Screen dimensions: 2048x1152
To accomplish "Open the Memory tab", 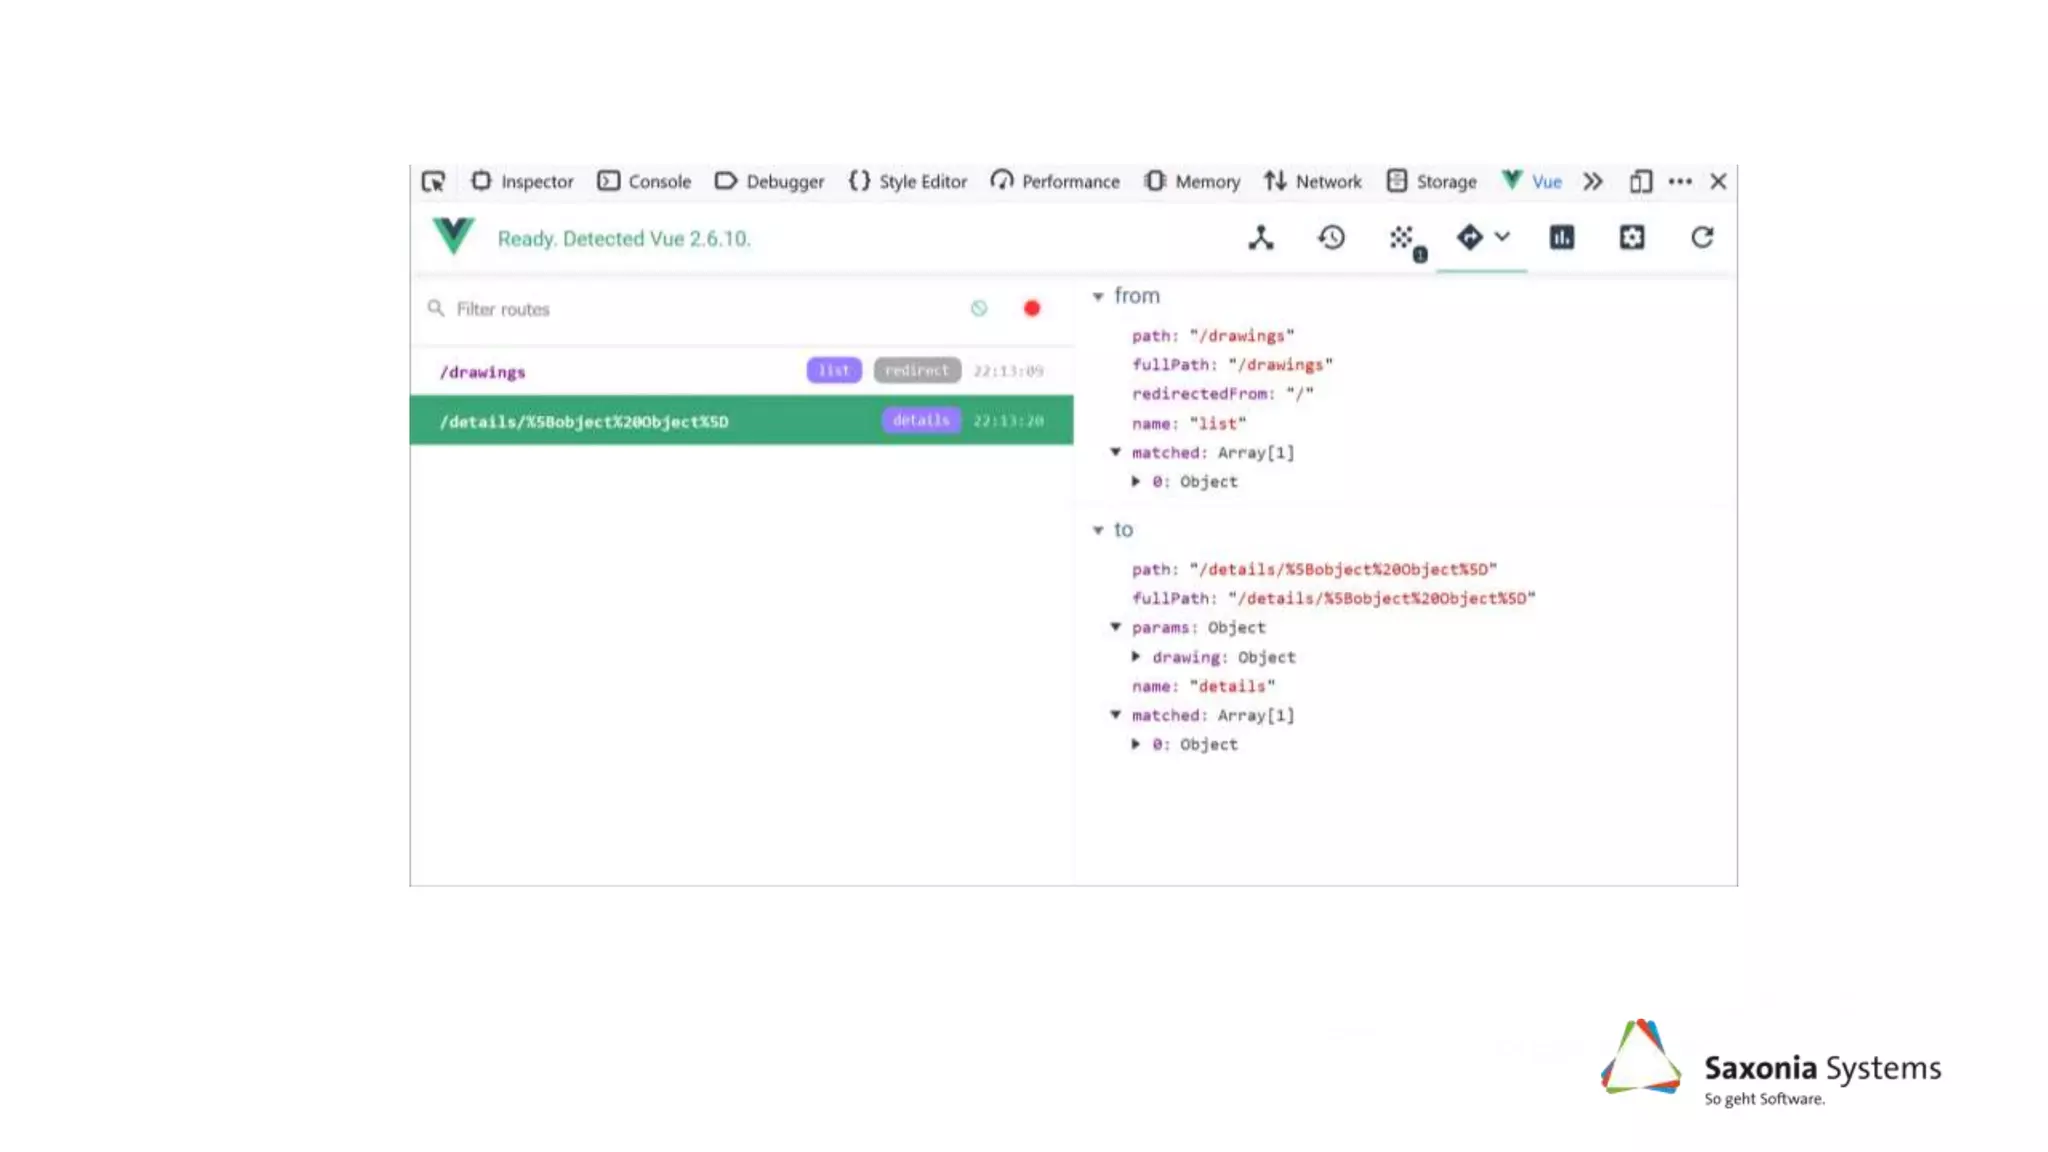I will 1192,181.
